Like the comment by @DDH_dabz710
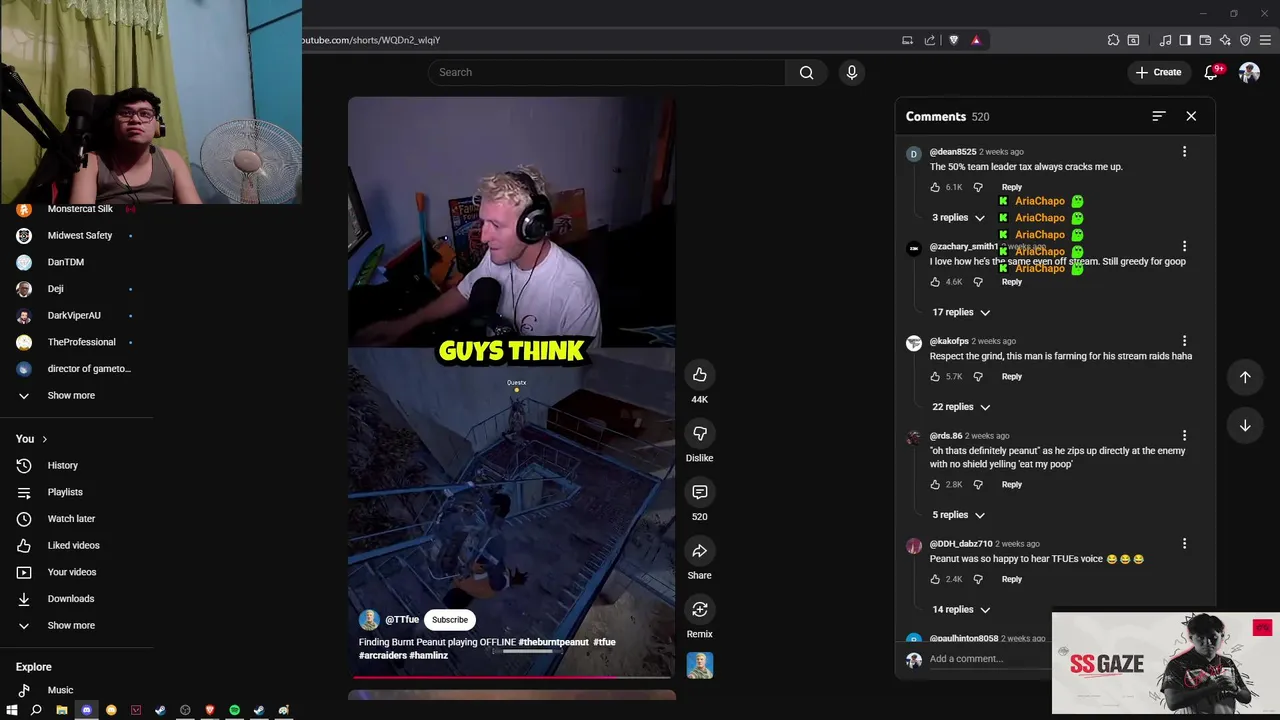1280x720 pixels. coord(936,579)
